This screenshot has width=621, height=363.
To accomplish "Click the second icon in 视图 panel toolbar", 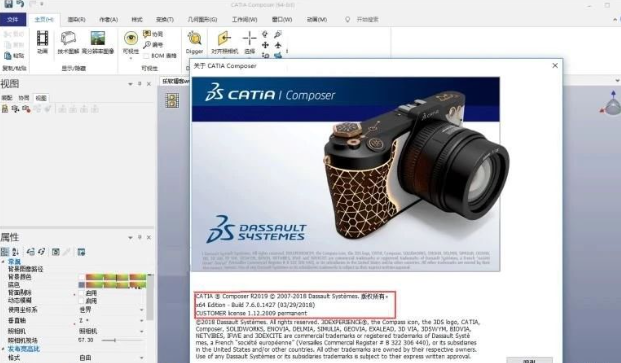I will [15, 109].
